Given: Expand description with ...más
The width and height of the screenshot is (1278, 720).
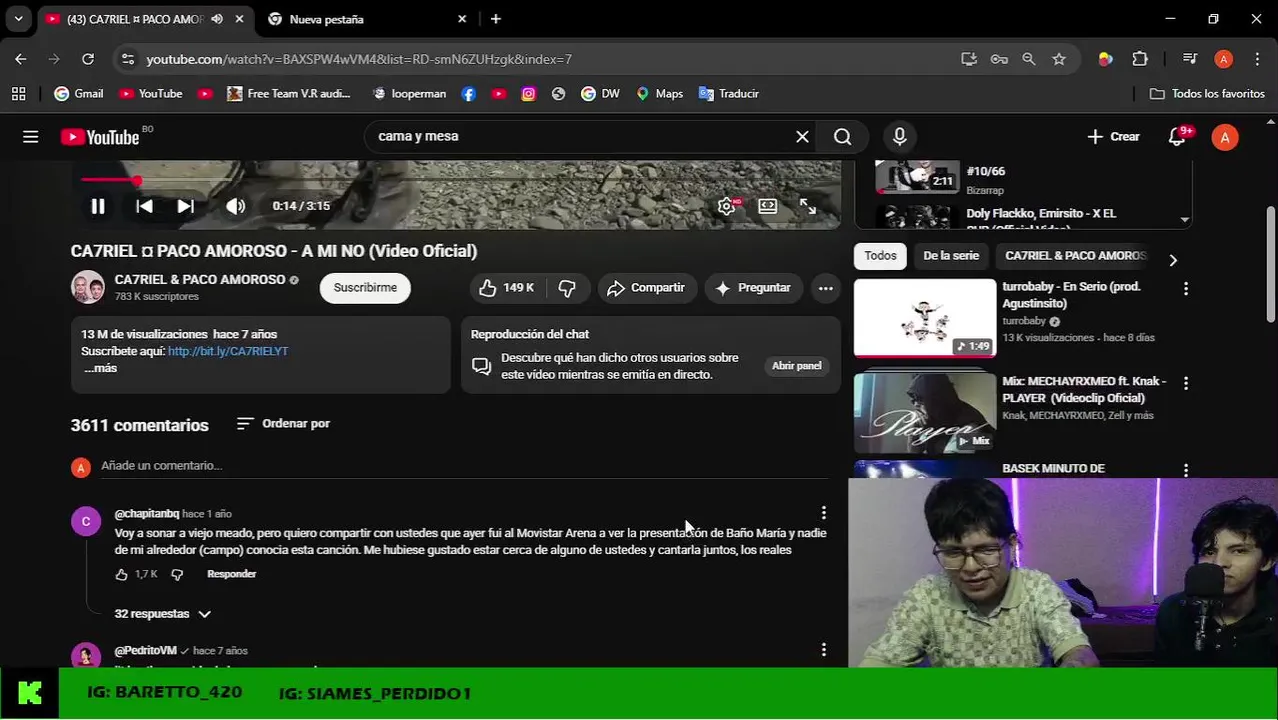Looking at the screenshot, I should coord(100,368).
